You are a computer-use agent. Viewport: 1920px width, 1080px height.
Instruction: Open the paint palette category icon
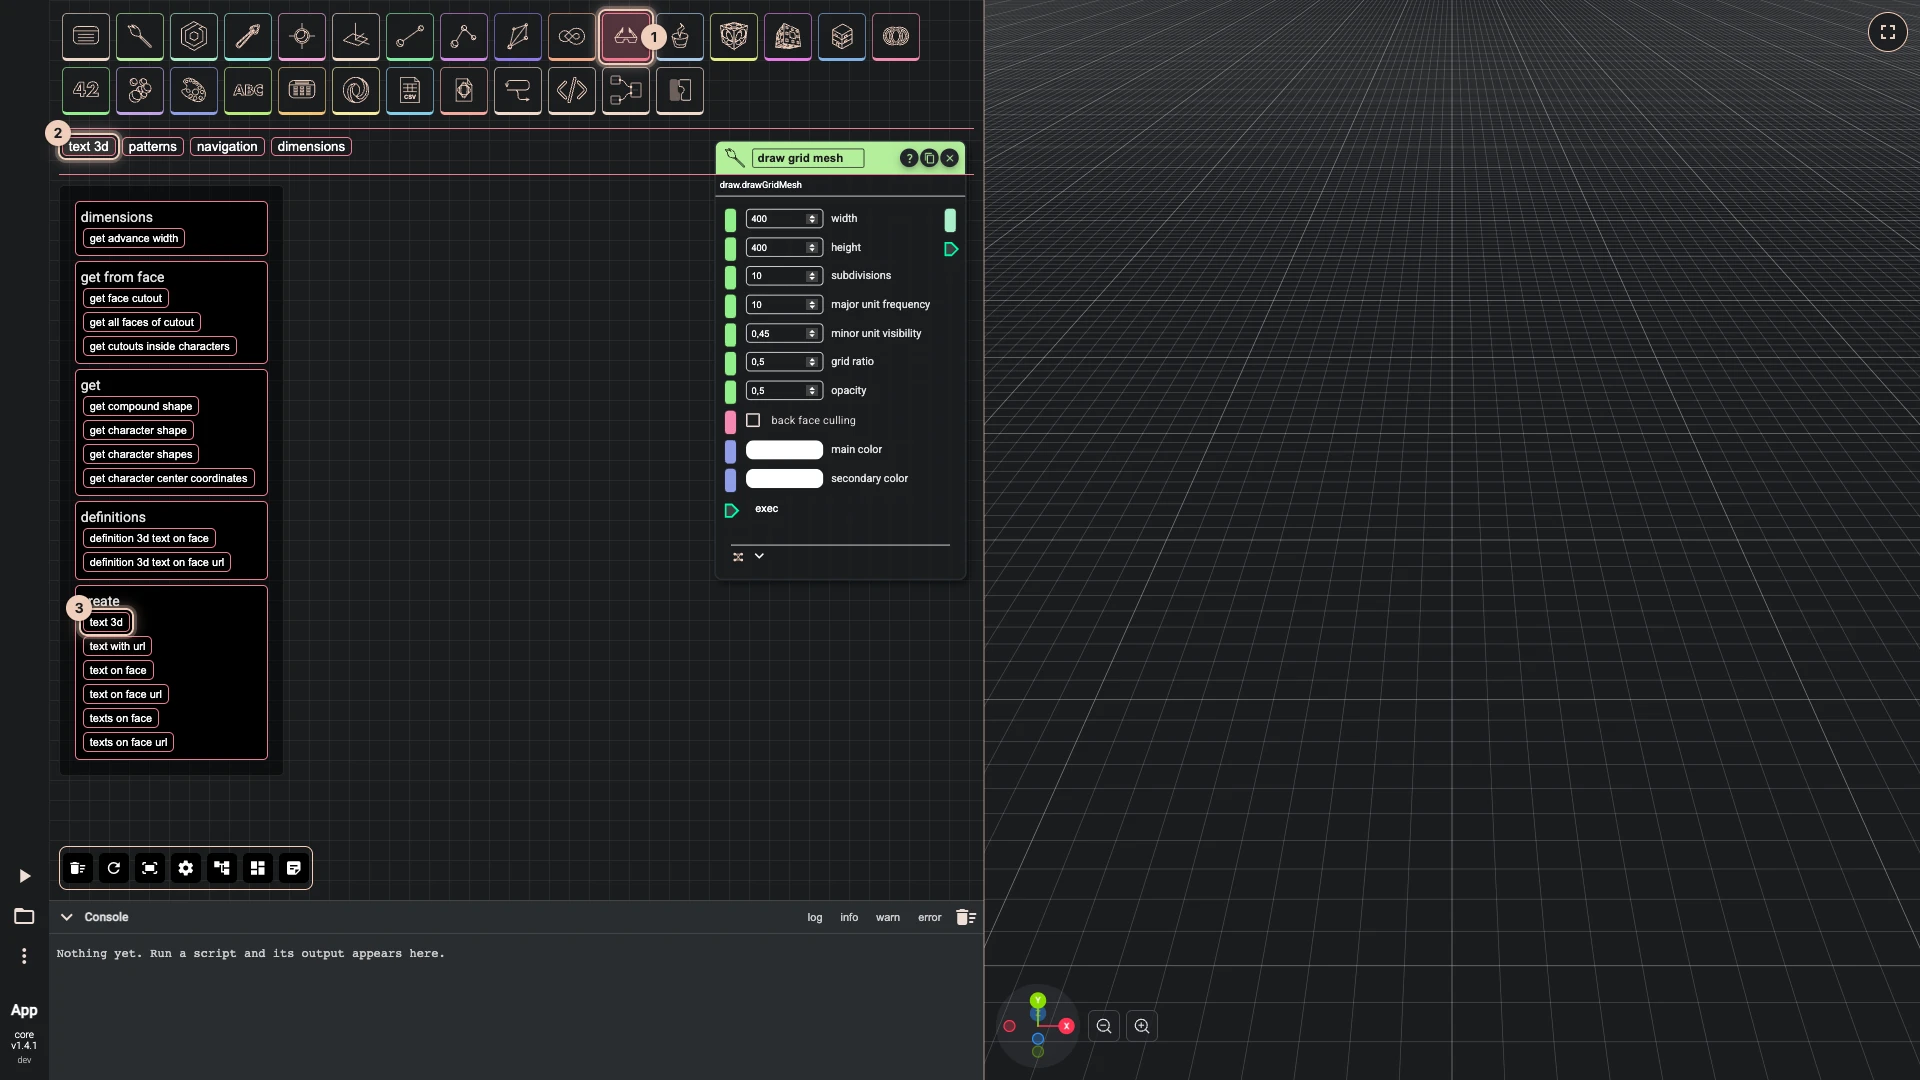point(194,91)
